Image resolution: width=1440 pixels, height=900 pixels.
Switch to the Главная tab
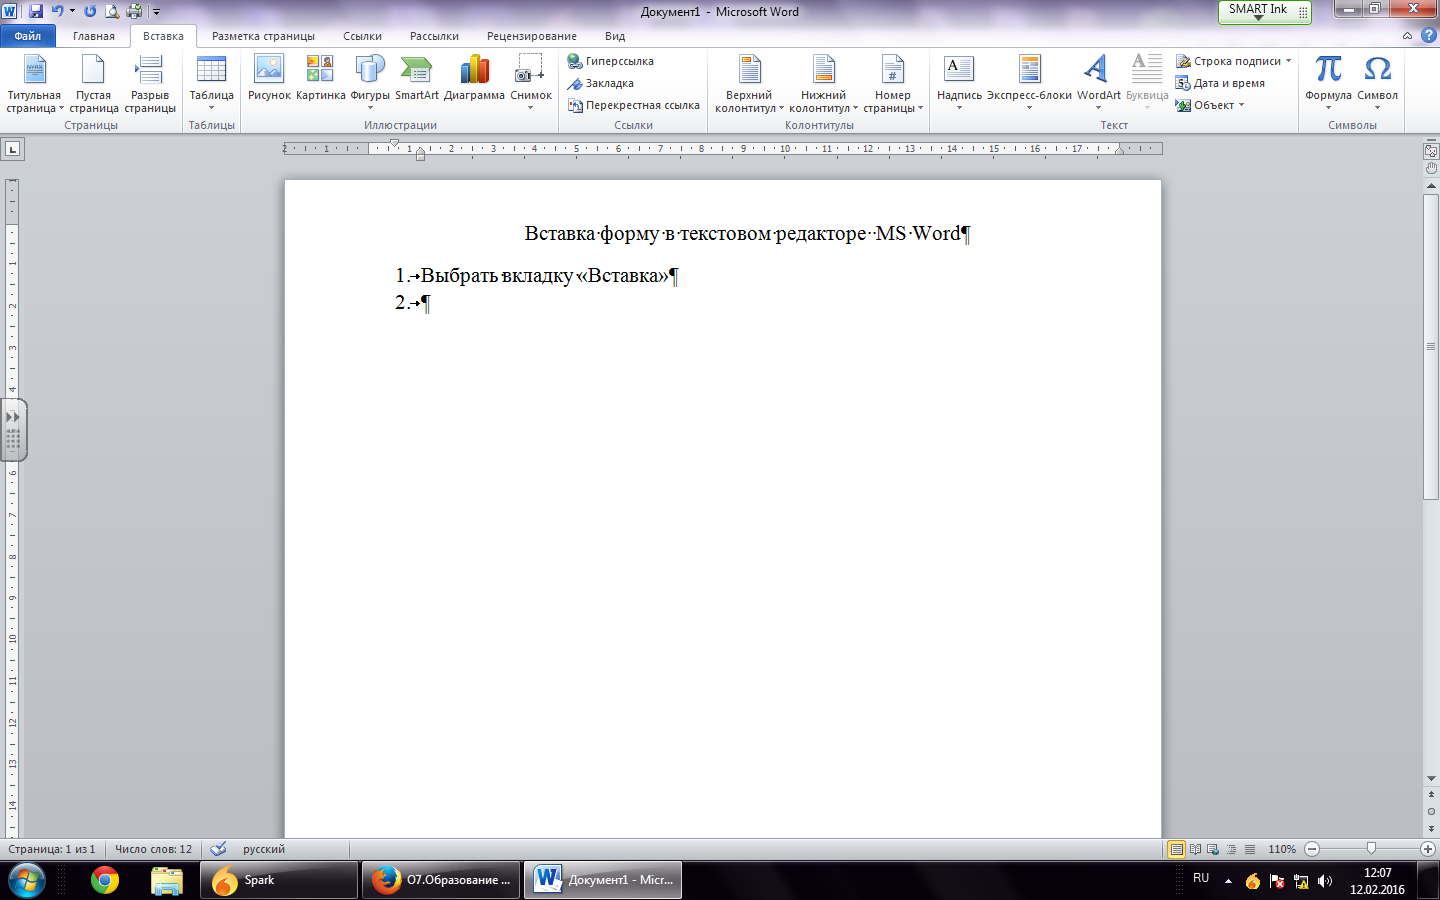tap(94, 36)
